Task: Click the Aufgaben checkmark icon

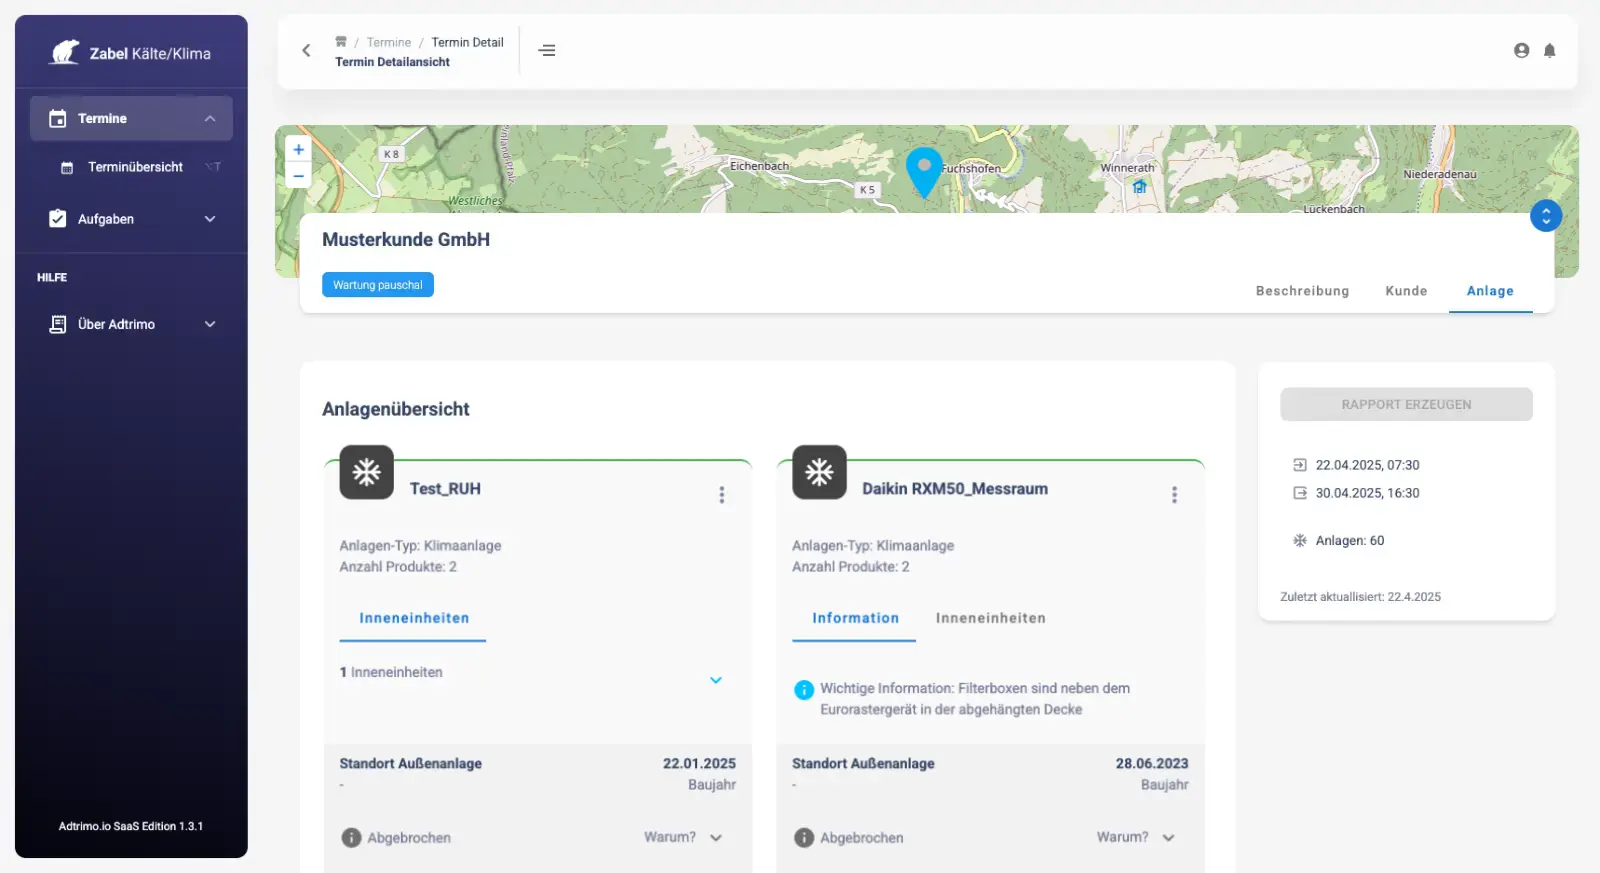Action: tap(58, 218)
